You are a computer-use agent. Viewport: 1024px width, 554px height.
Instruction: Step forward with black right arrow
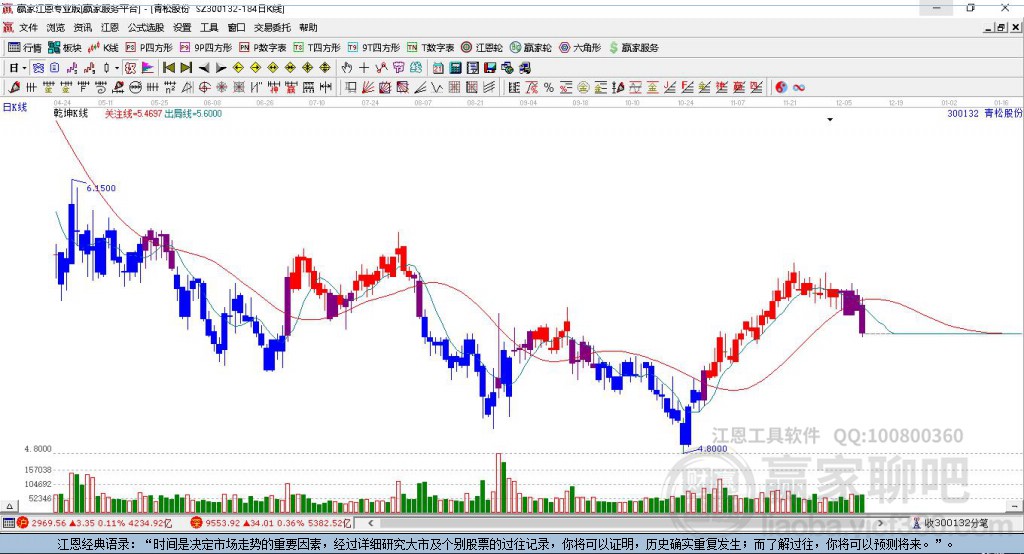point(221,68)
